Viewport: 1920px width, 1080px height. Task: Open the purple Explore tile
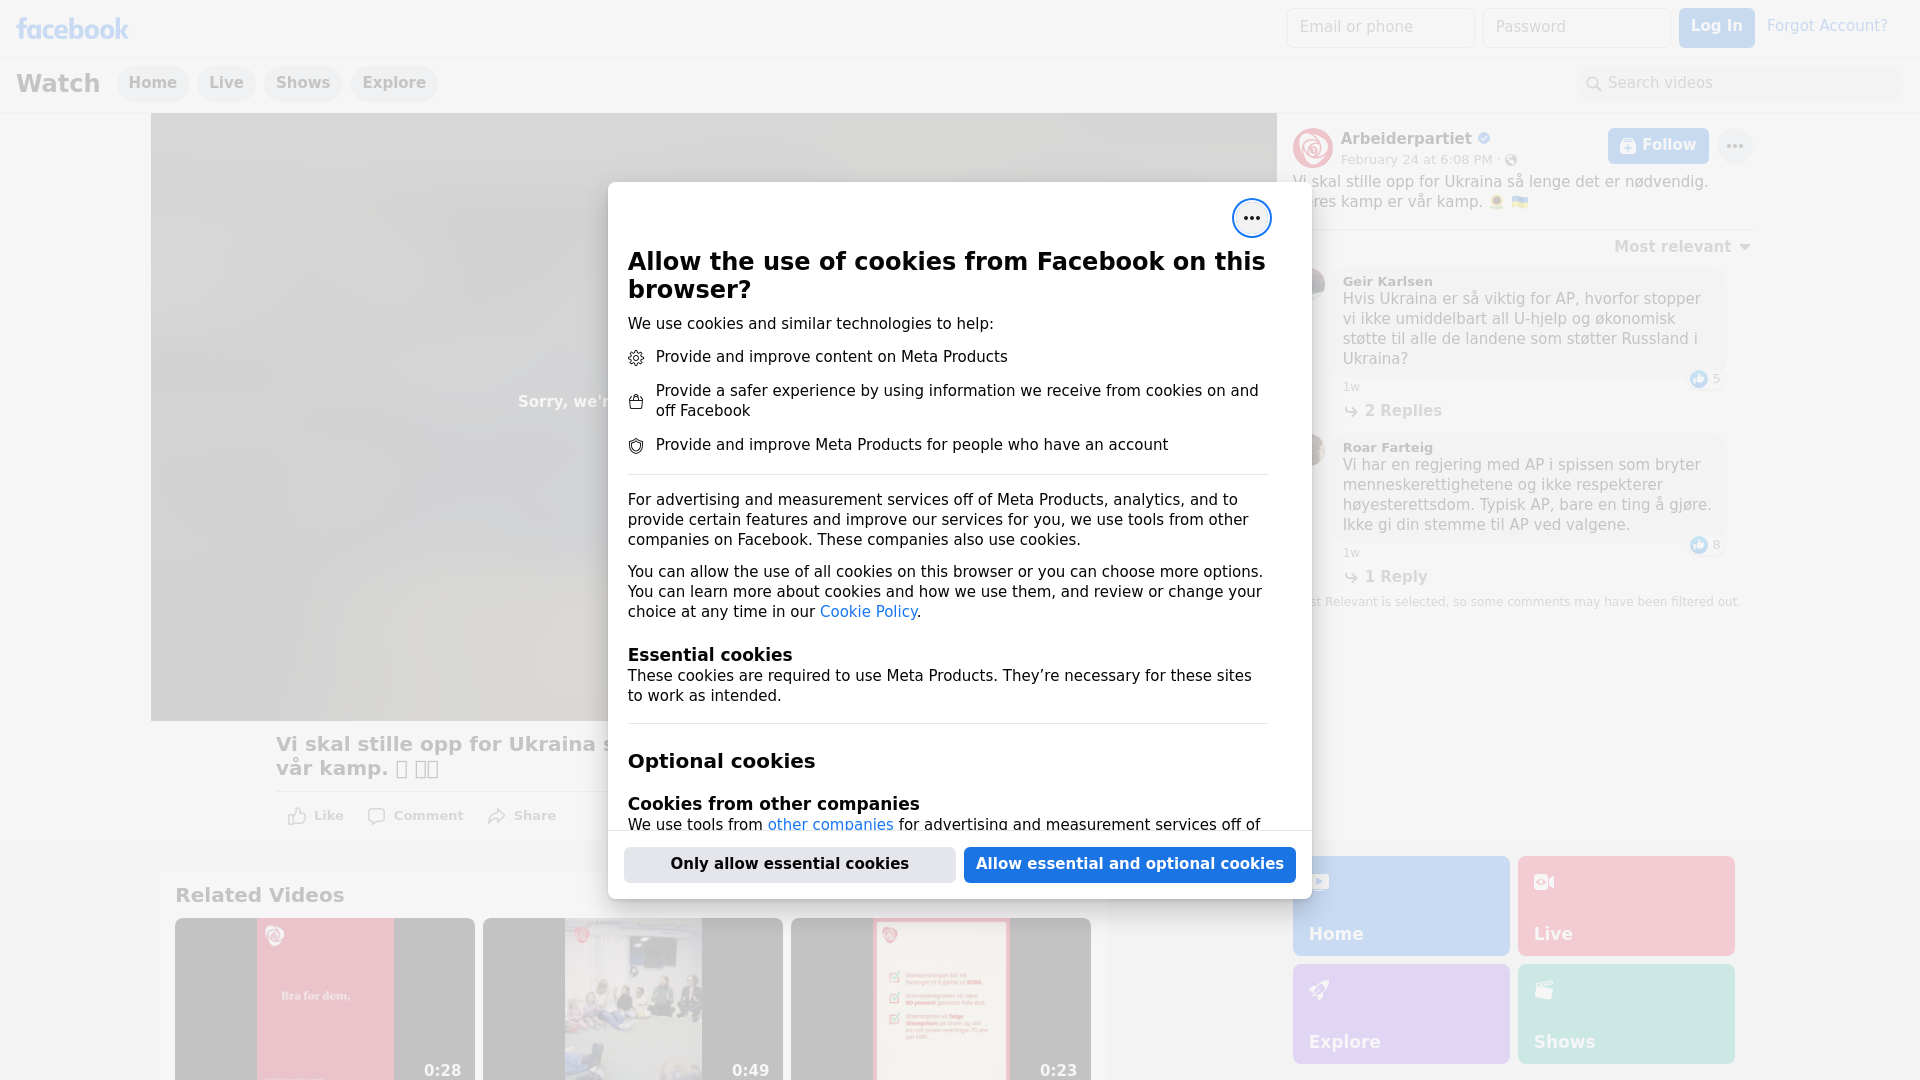(1401, 1014)
